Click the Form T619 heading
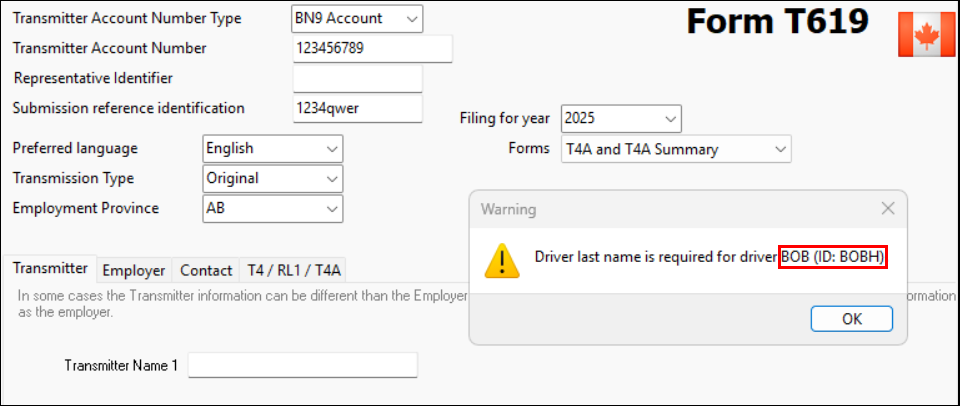 778,23
